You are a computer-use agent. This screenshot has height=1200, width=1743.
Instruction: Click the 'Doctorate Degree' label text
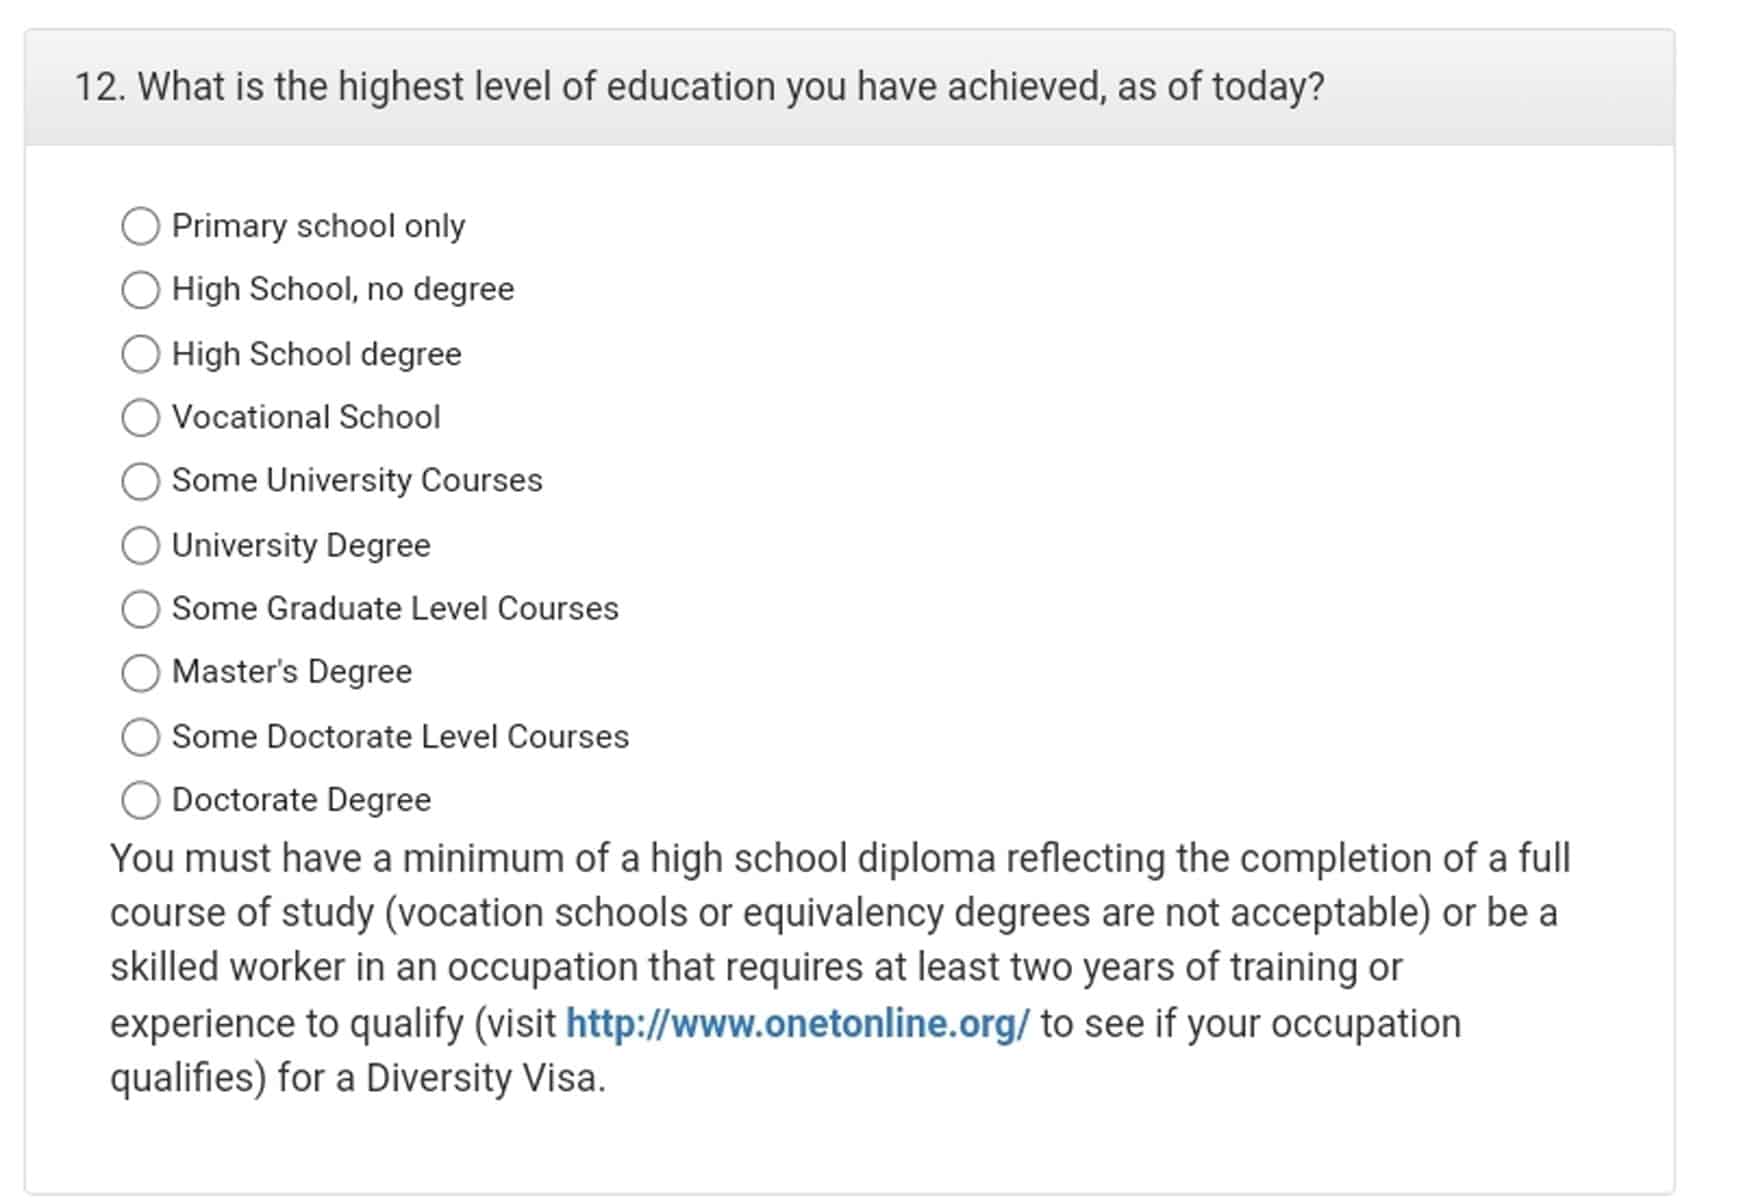[301, 800]
